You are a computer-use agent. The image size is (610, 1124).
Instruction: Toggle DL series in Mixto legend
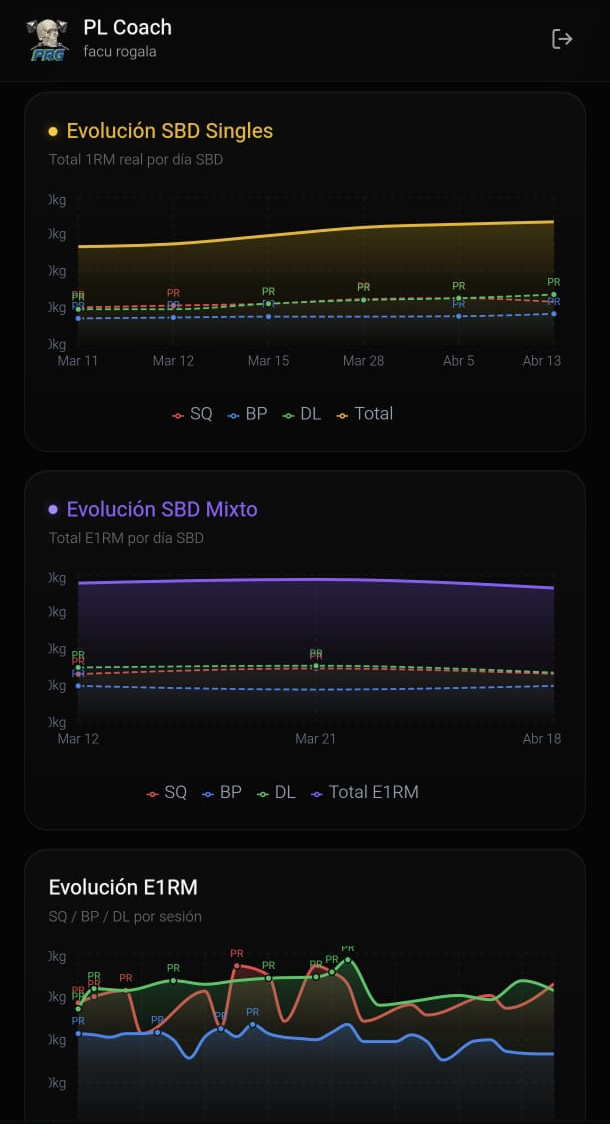tap(277, 792)
